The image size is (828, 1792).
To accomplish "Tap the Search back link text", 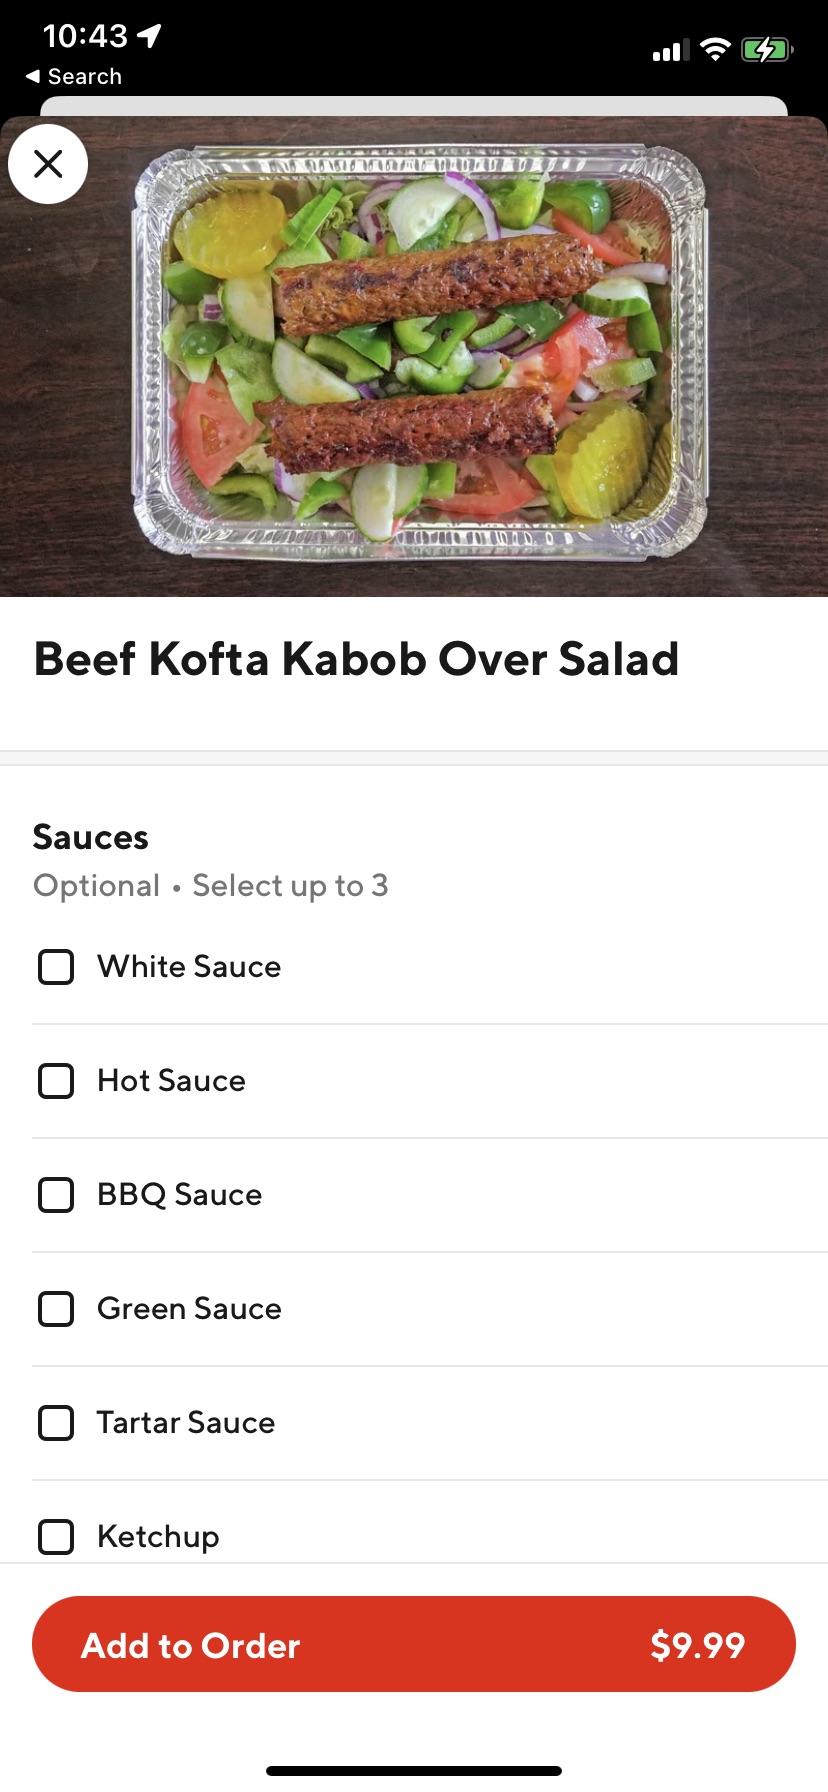I will pos(85,77).
